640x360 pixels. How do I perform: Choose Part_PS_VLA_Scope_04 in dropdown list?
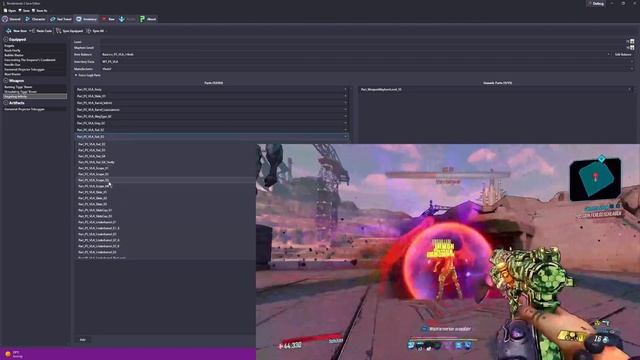point(93,186)
